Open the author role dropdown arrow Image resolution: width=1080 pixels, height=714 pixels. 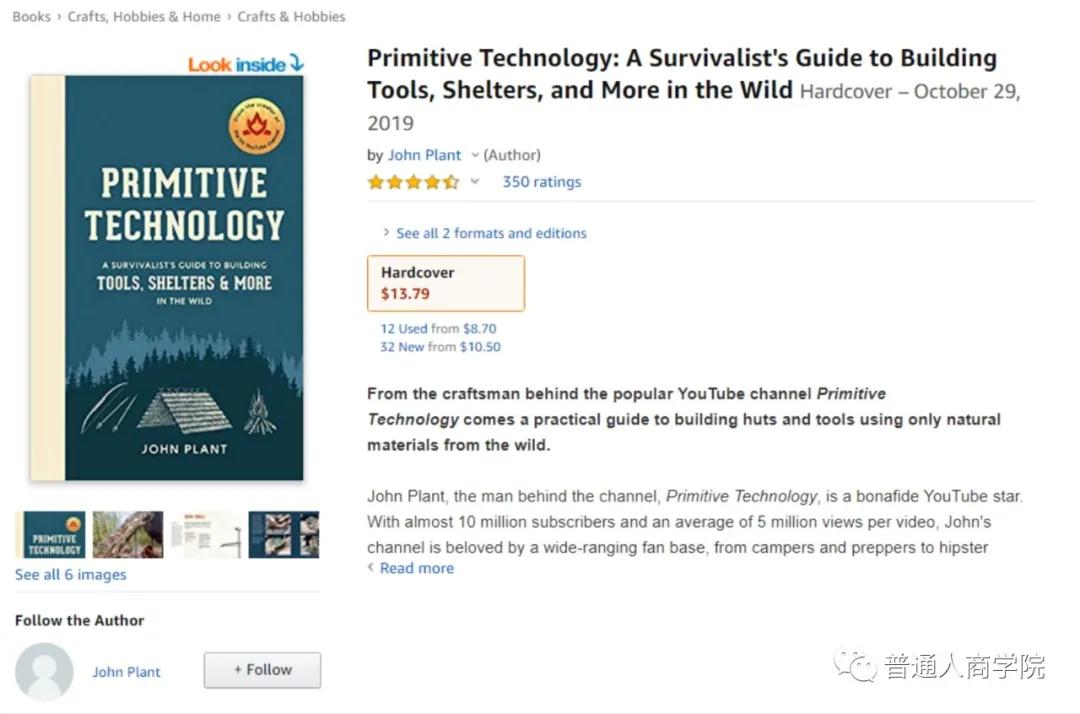(475, 155)
